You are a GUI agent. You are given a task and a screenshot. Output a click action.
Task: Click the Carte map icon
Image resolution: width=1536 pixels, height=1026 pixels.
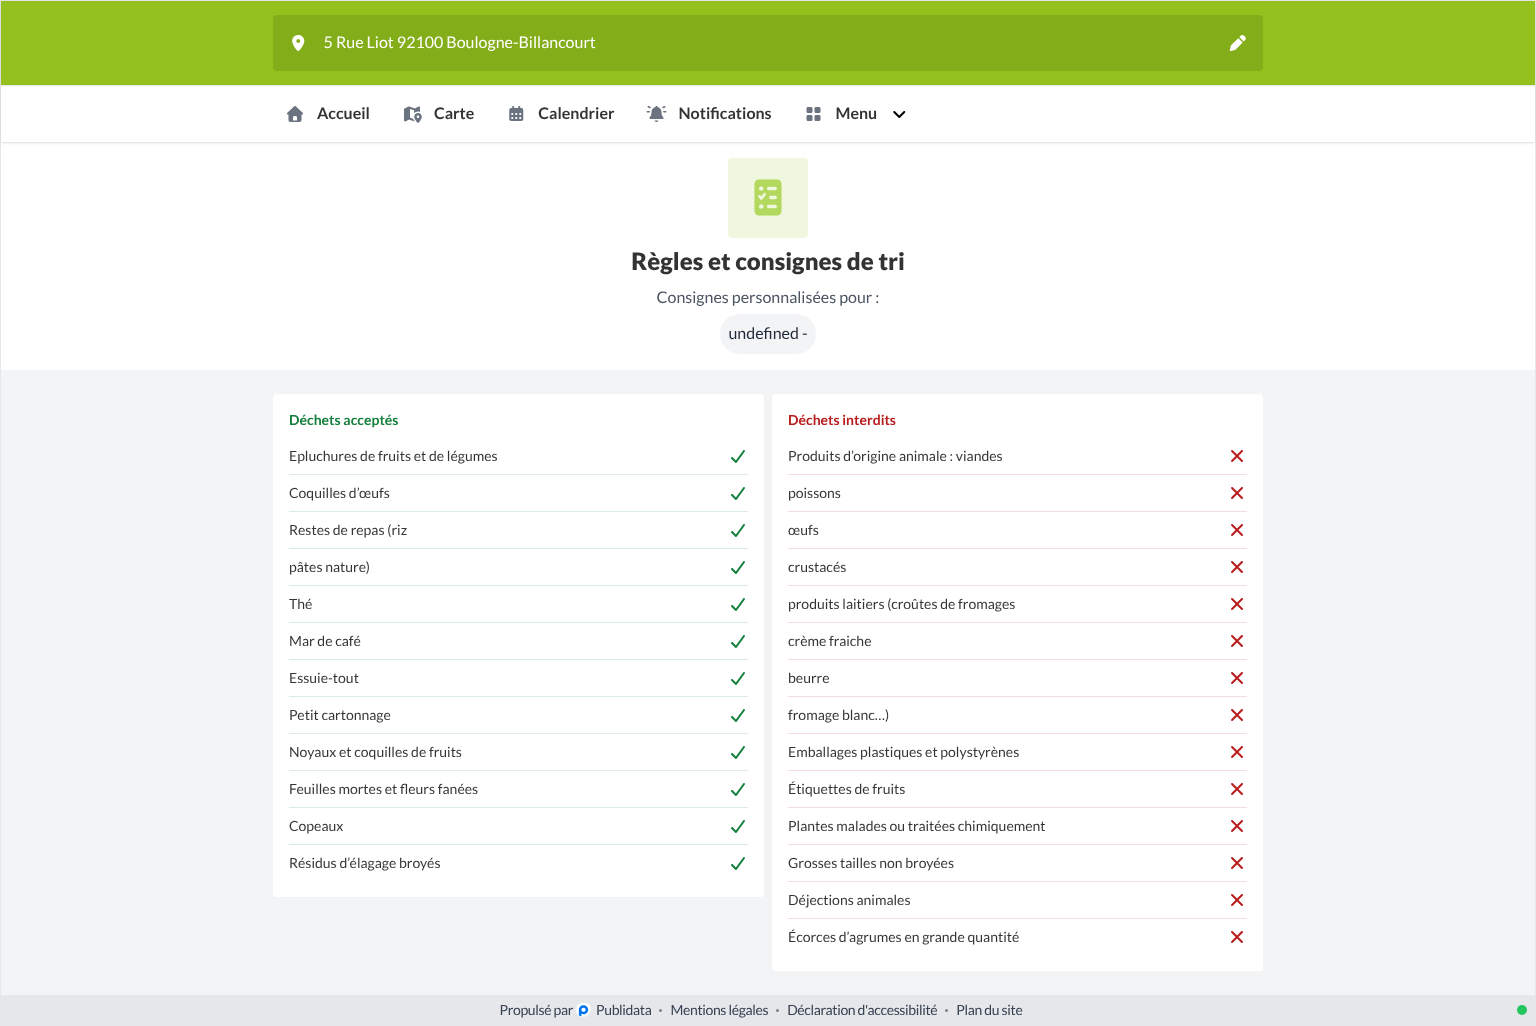412,114
